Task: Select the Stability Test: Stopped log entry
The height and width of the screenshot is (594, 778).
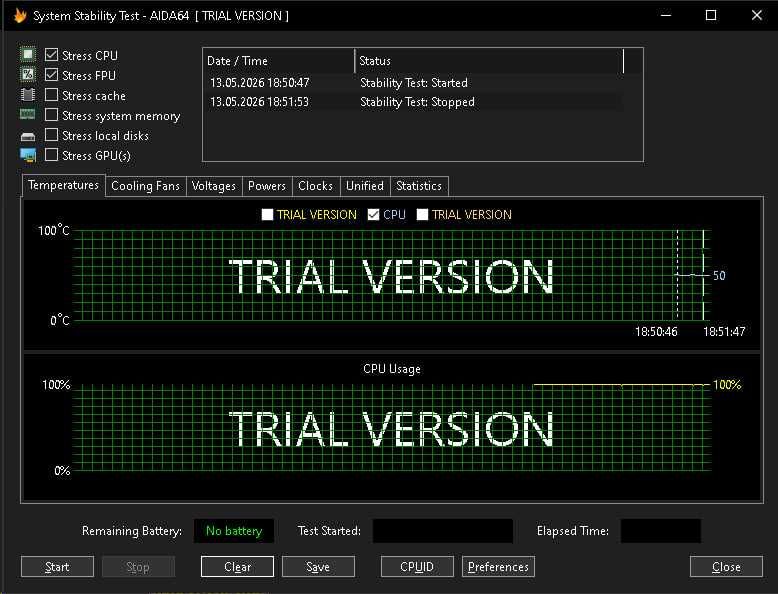Action: pyautogui.click(x=414, y=102)
